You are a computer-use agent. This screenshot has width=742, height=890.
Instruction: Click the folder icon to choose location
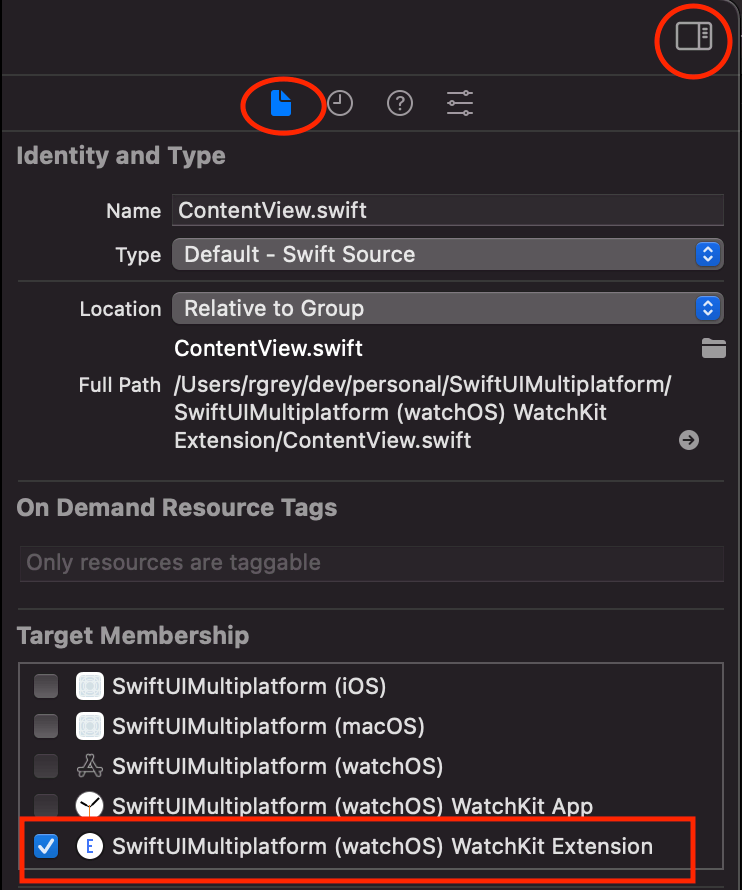click(713, 349)
